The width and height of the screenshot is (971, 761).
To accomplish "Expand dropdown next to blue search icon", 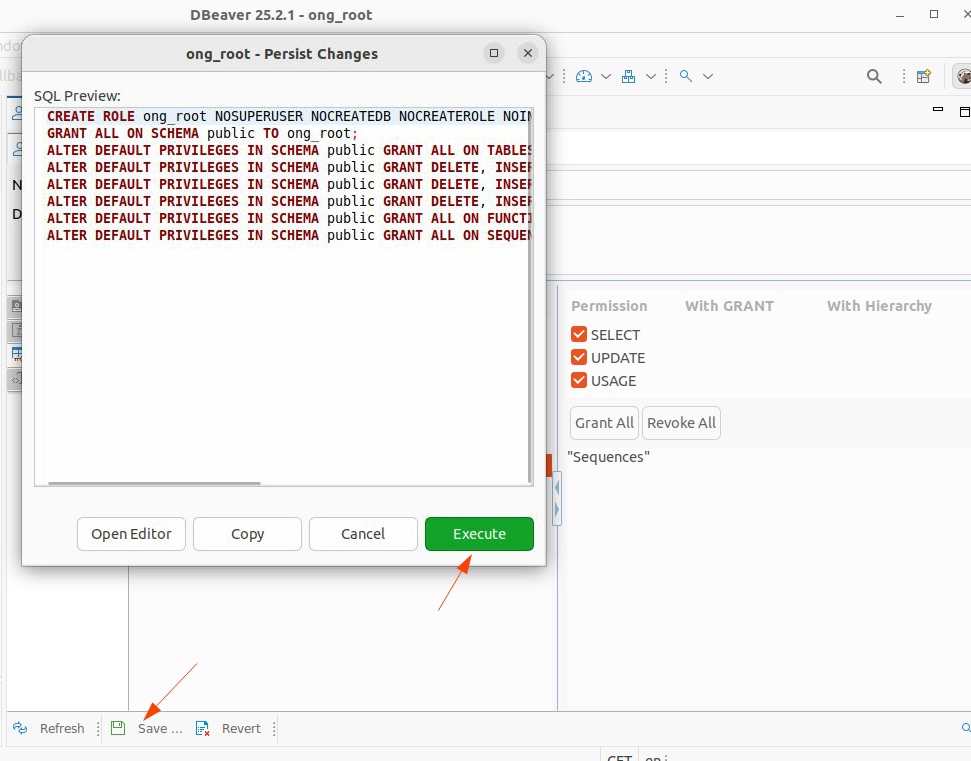I will [708, 76].
